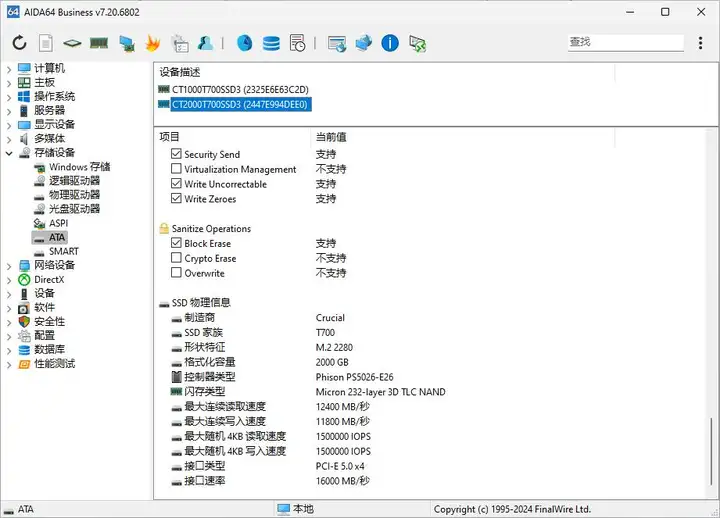Select 物理驱动器 in the tree
Image resolution: width=720 pixels, height=518 pixels.
tap(74, 195)
